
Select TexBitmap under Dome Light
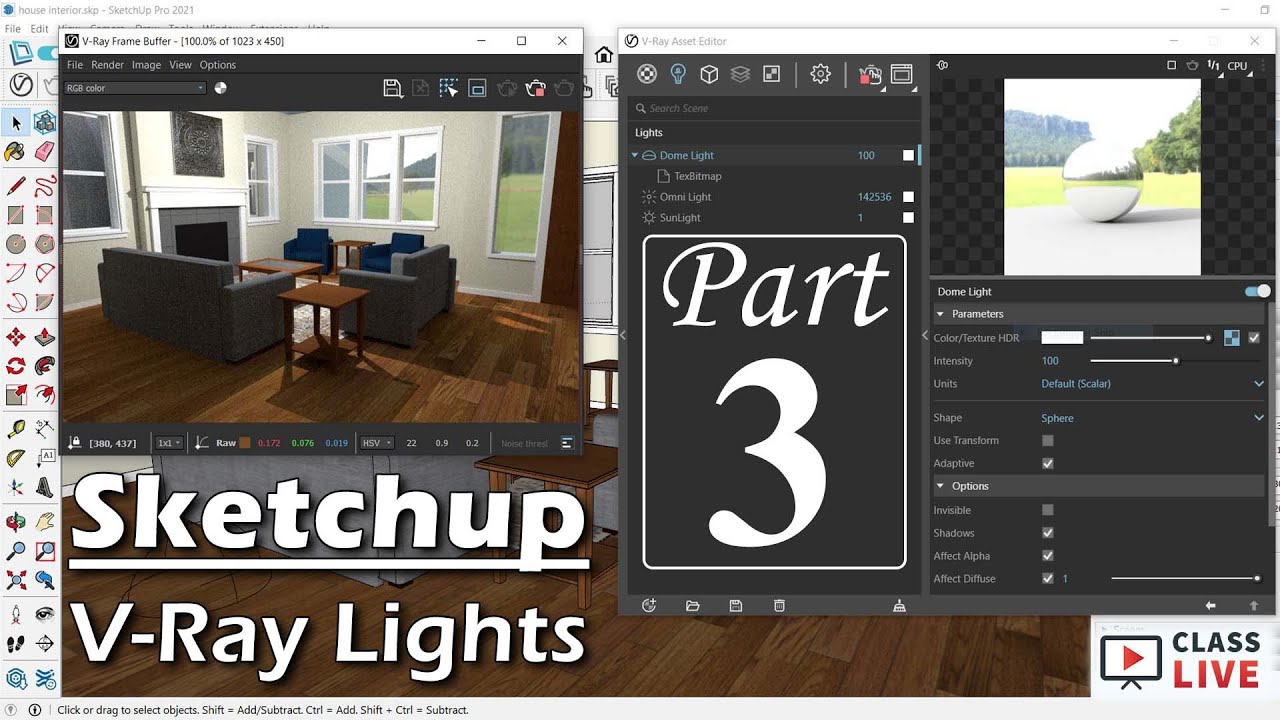[x=697, y=176]
